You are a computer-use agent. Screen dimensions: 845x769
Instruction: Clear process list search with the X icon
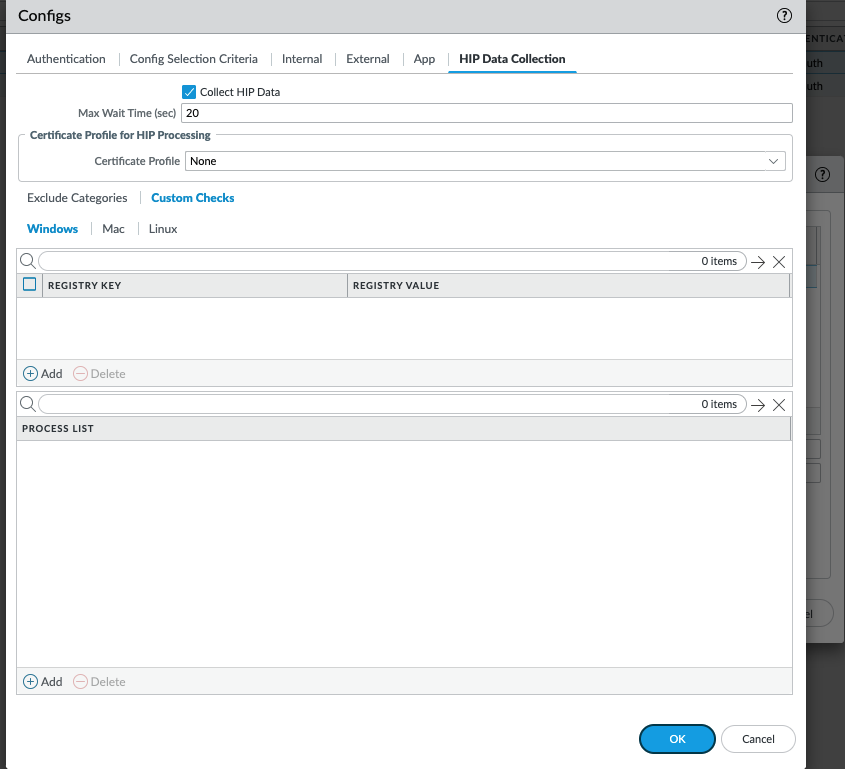[779, 404]
